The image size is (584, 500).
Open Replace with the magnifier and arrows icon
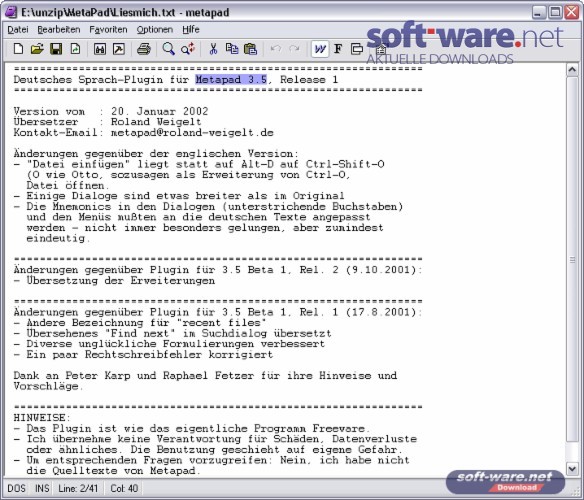click(188, 49)
